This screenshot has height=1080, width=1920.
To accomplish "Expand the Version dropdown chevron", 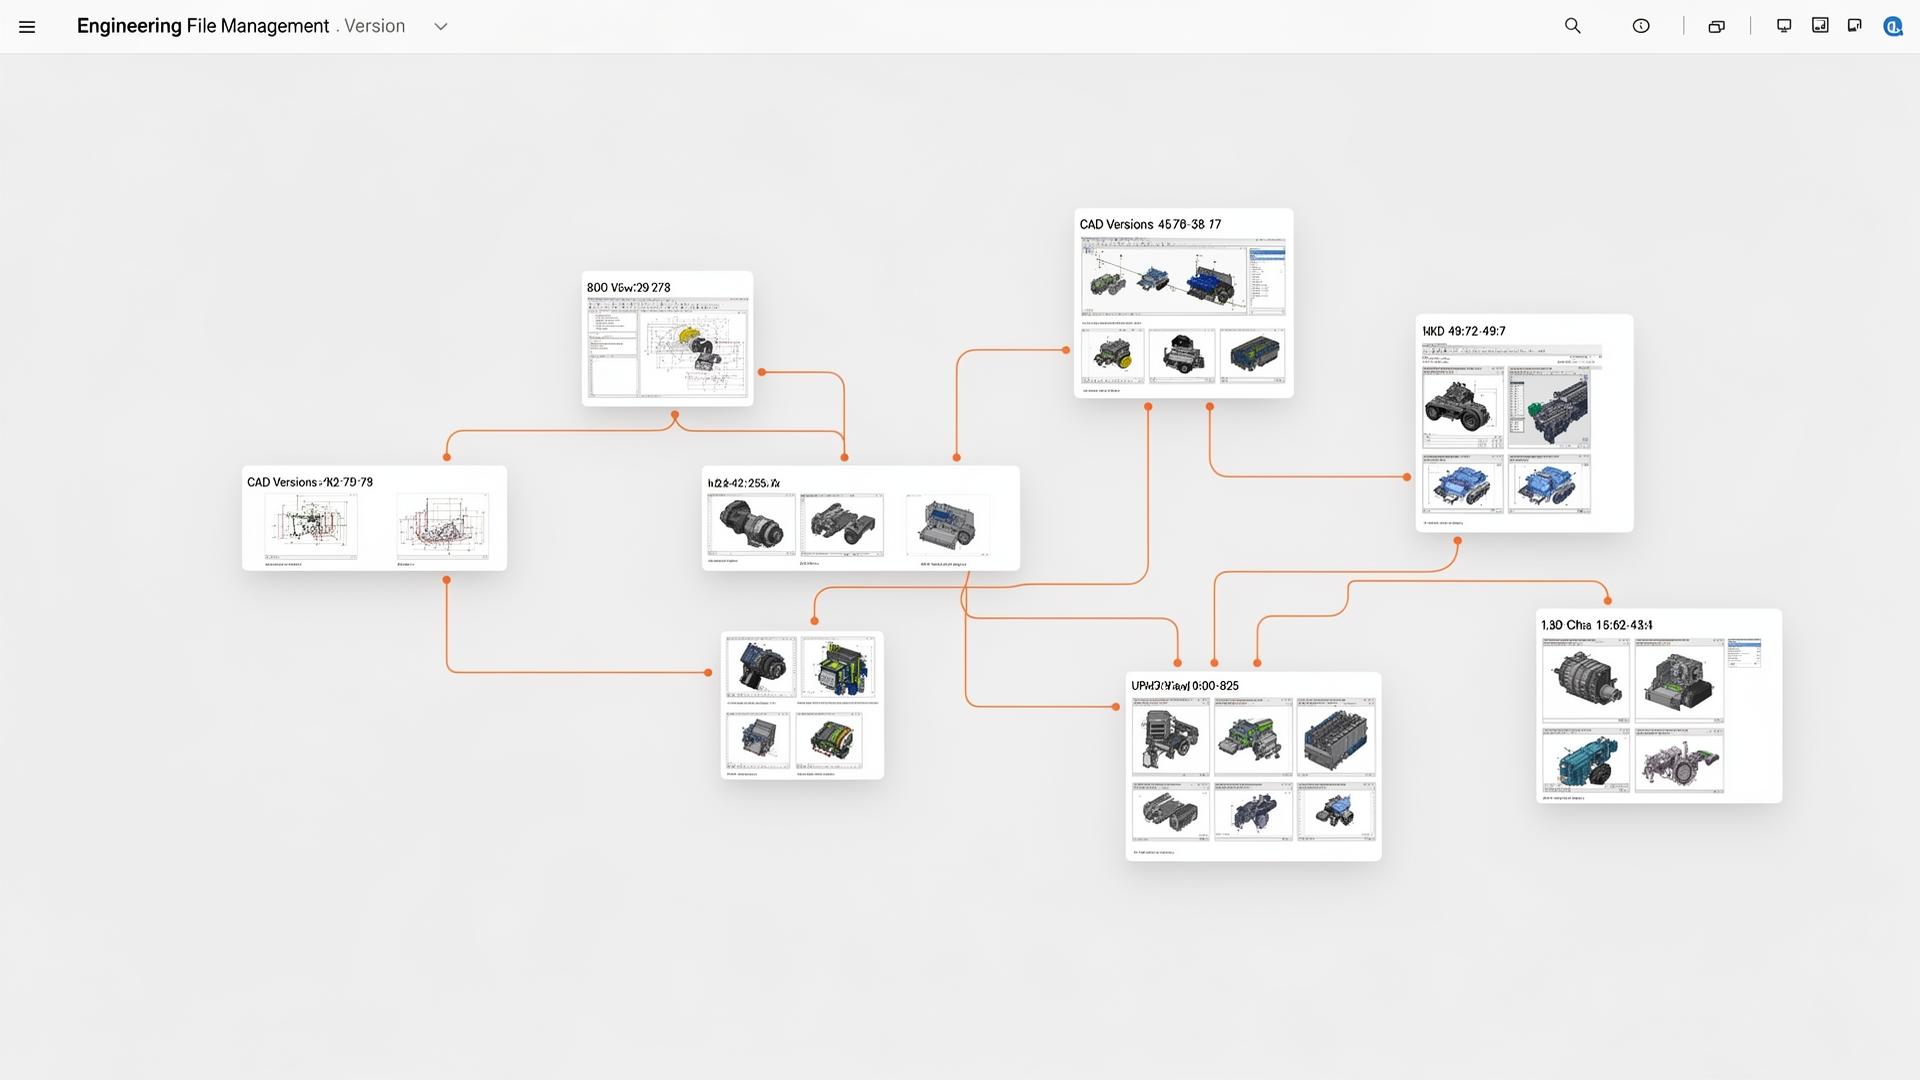I will click(441, 27).
